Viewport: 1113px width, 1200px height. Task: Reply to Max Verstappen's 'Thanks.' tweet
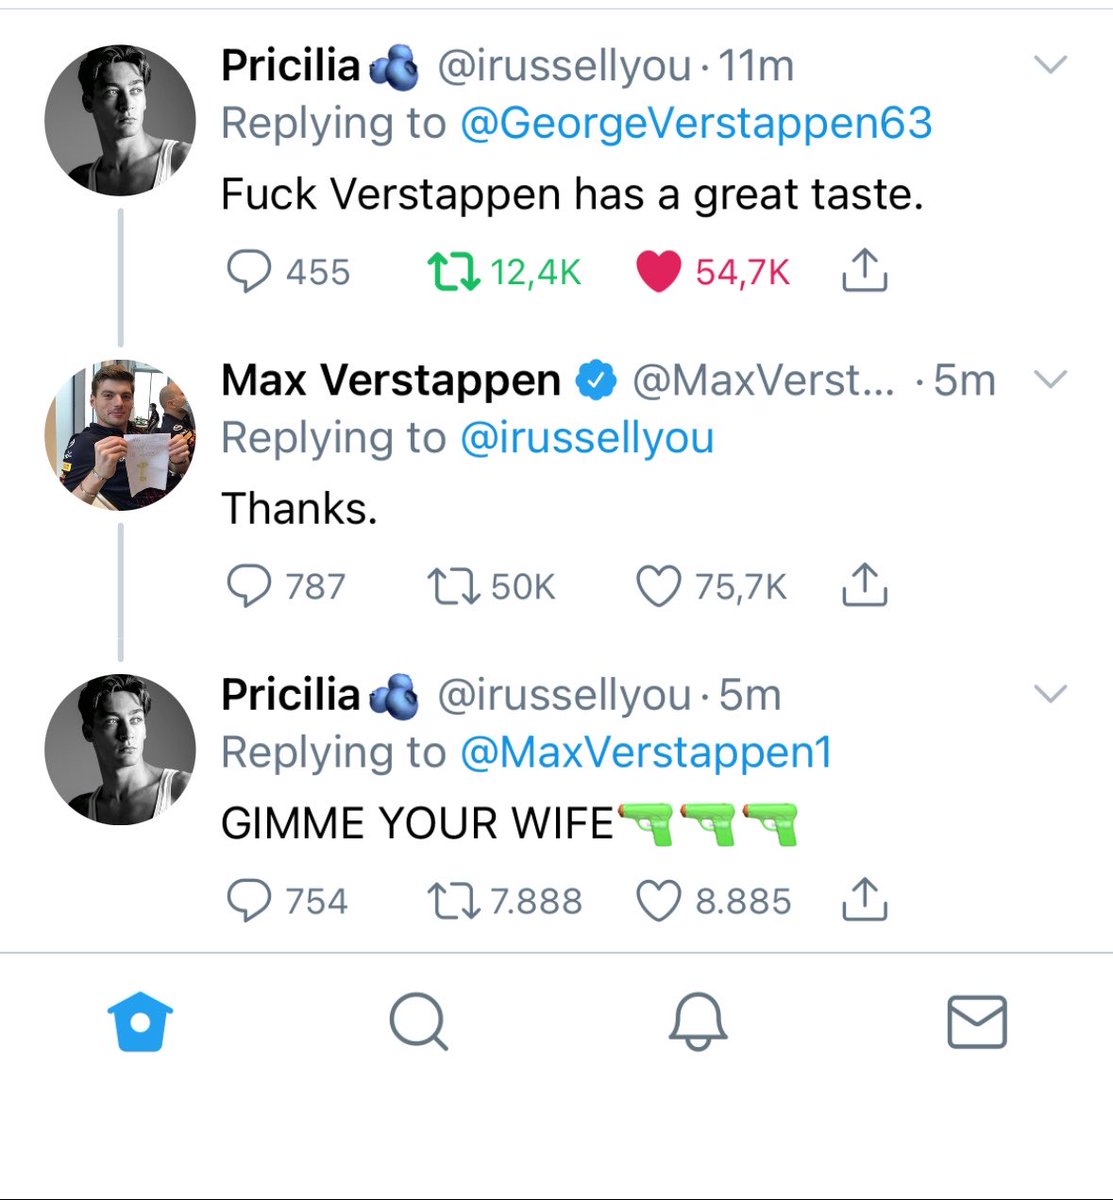point(249,586)
